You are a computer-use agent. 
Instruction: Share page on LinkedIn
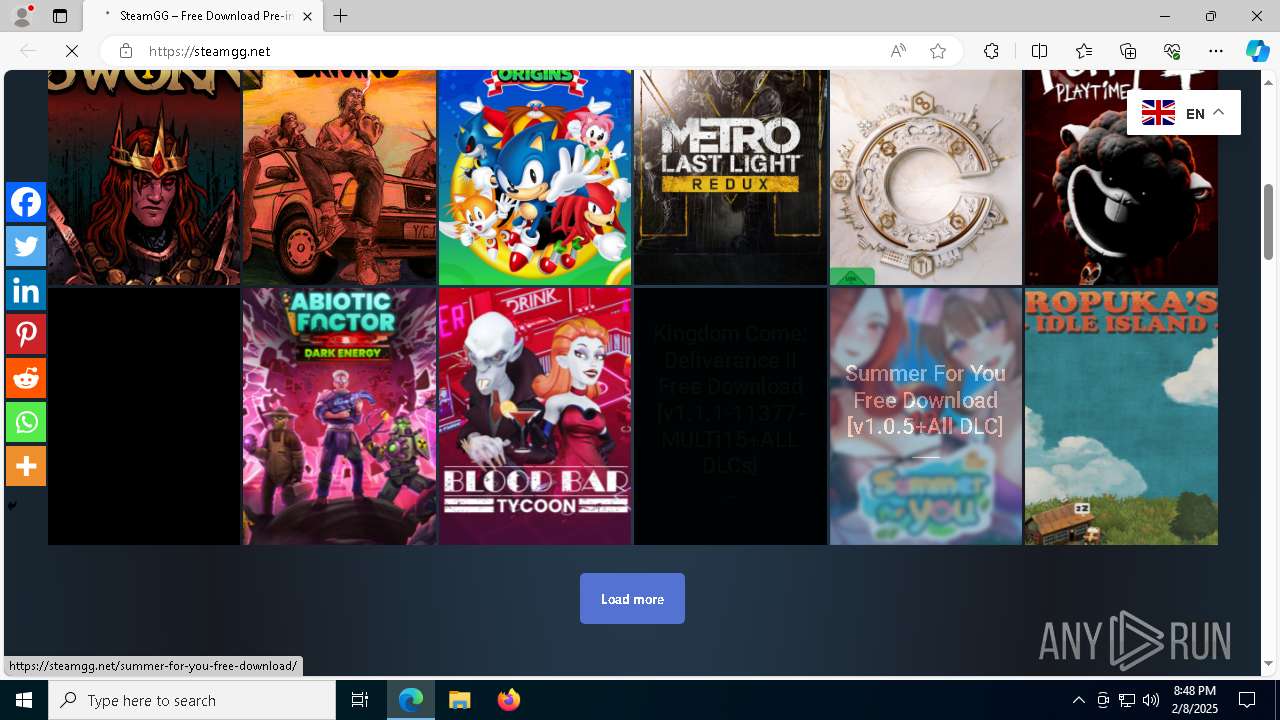26,290
